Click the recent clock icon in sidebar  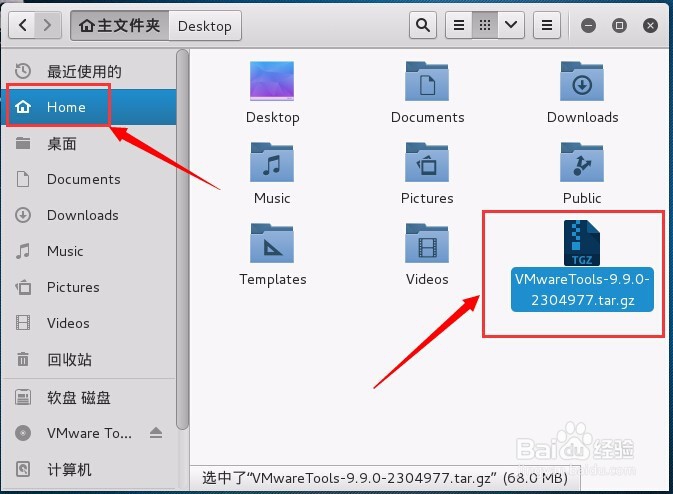(x=23, y=71)
